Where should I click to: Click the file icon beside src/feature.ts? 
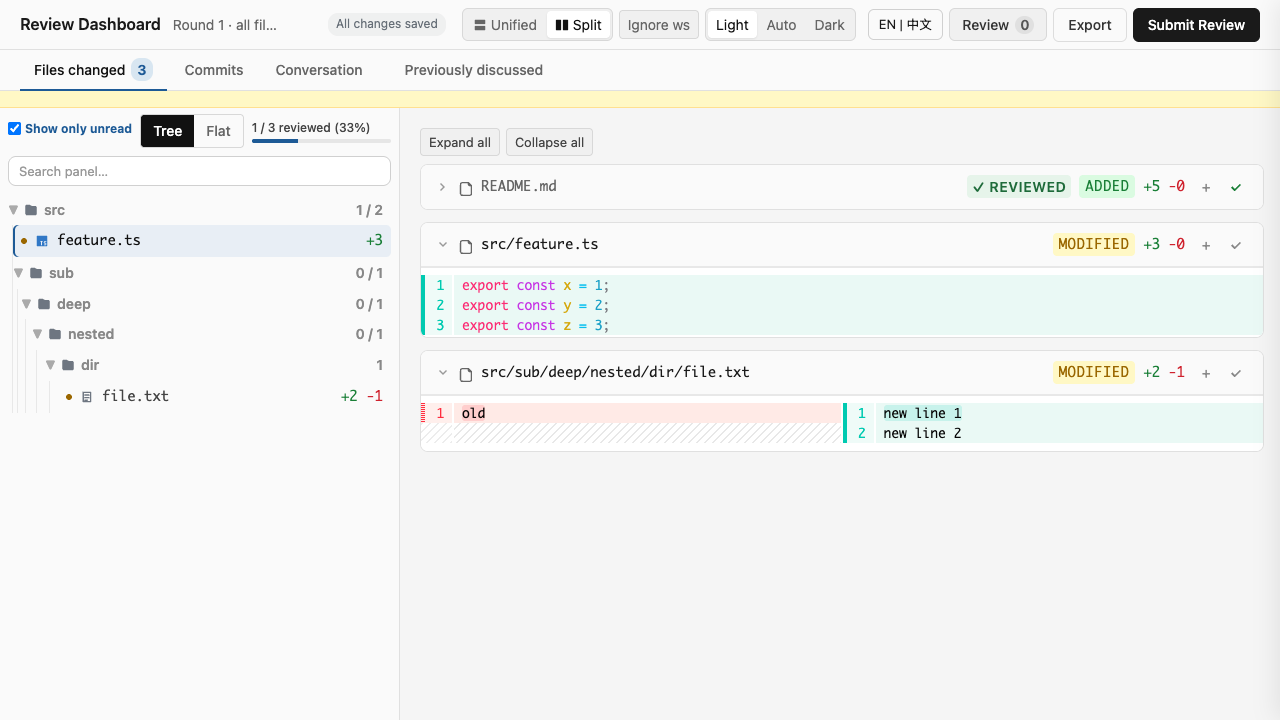(466, 246)
